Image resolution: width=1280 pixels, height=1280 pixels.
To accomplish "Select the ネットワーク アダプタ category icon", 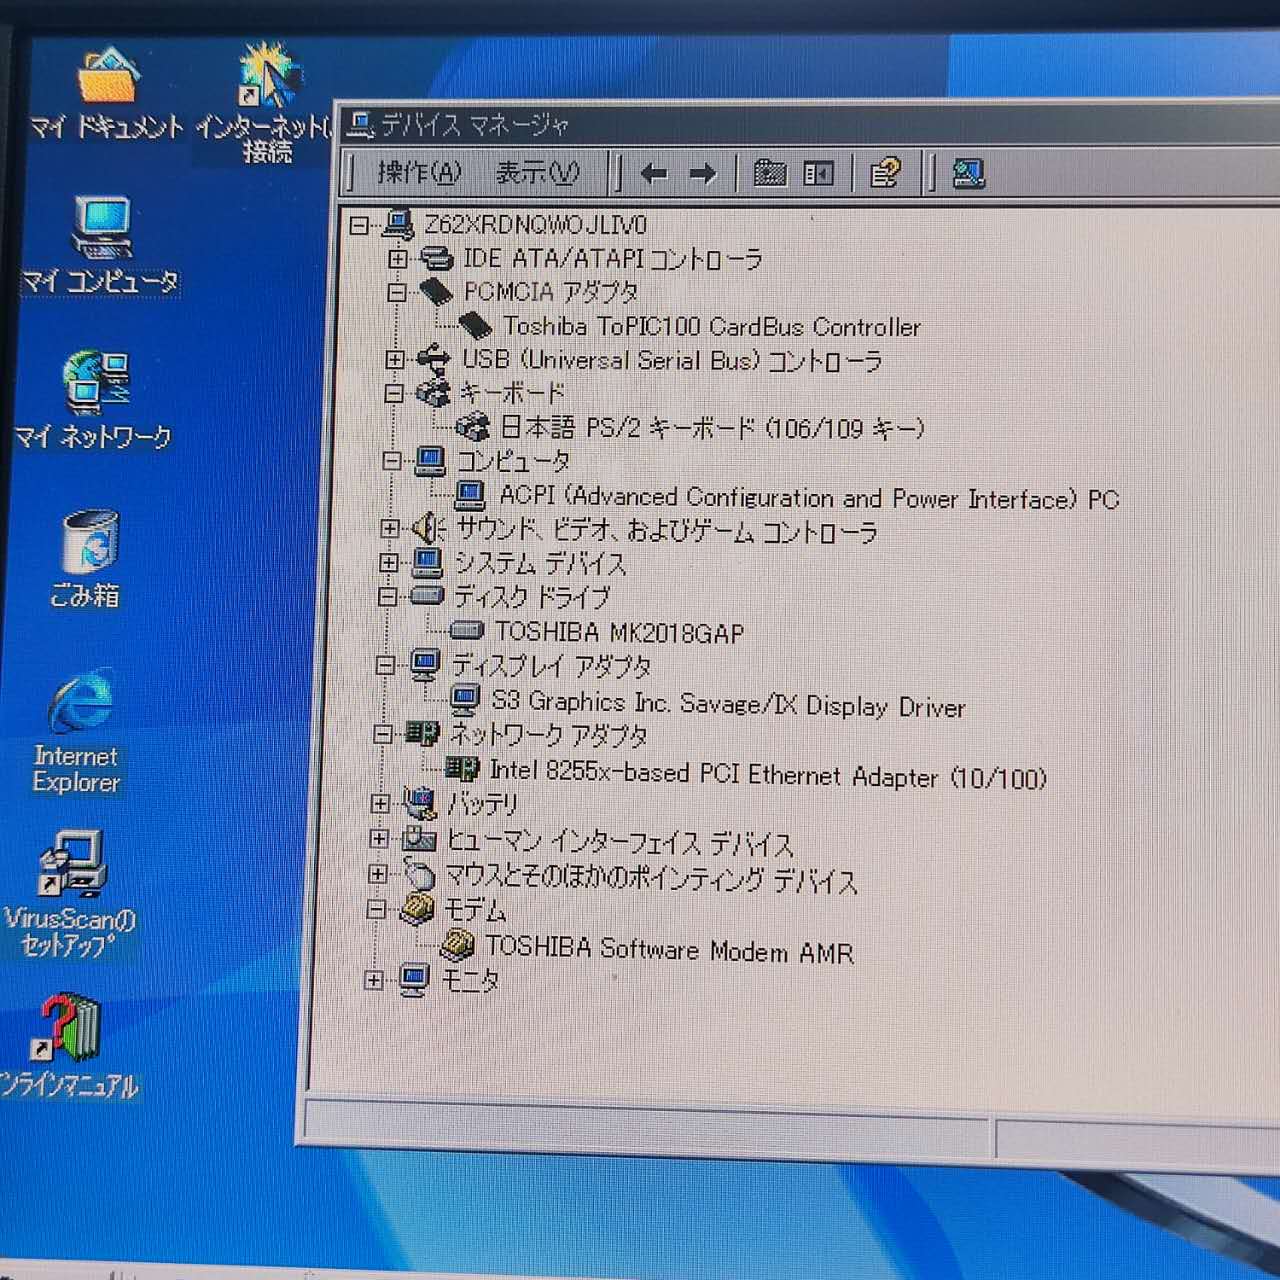I will click(x=422, y=735).
